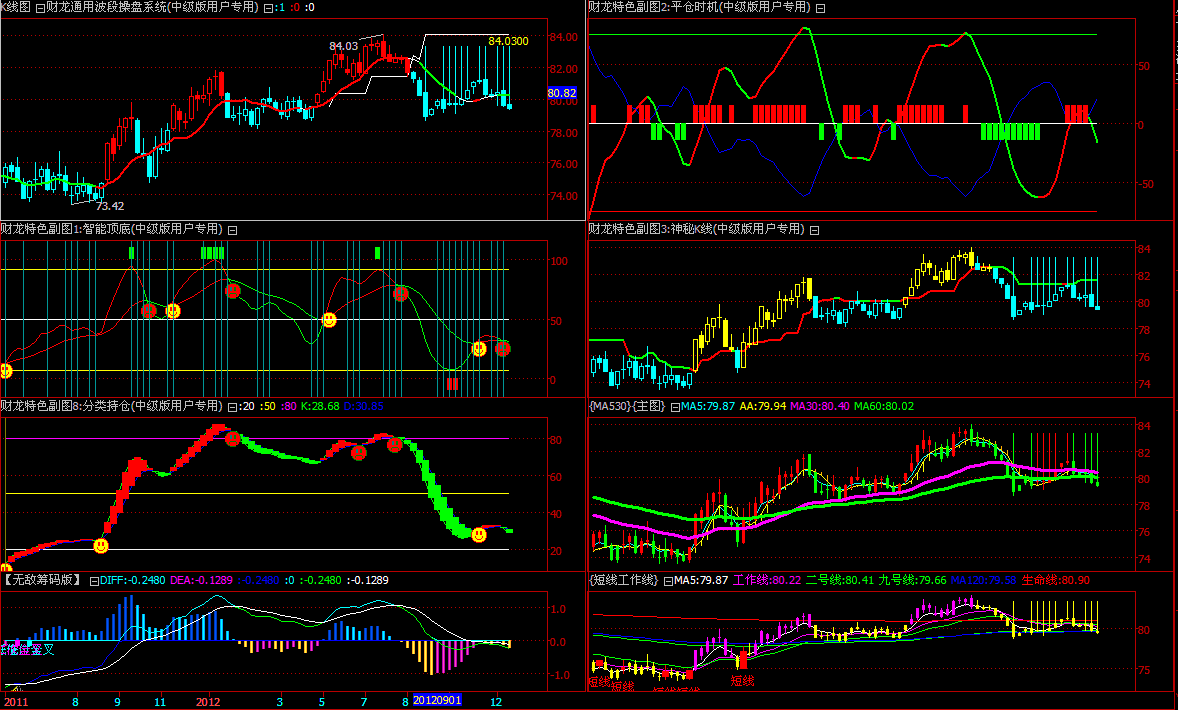Click the highlighted 80.82 price tag

[561, 93]
